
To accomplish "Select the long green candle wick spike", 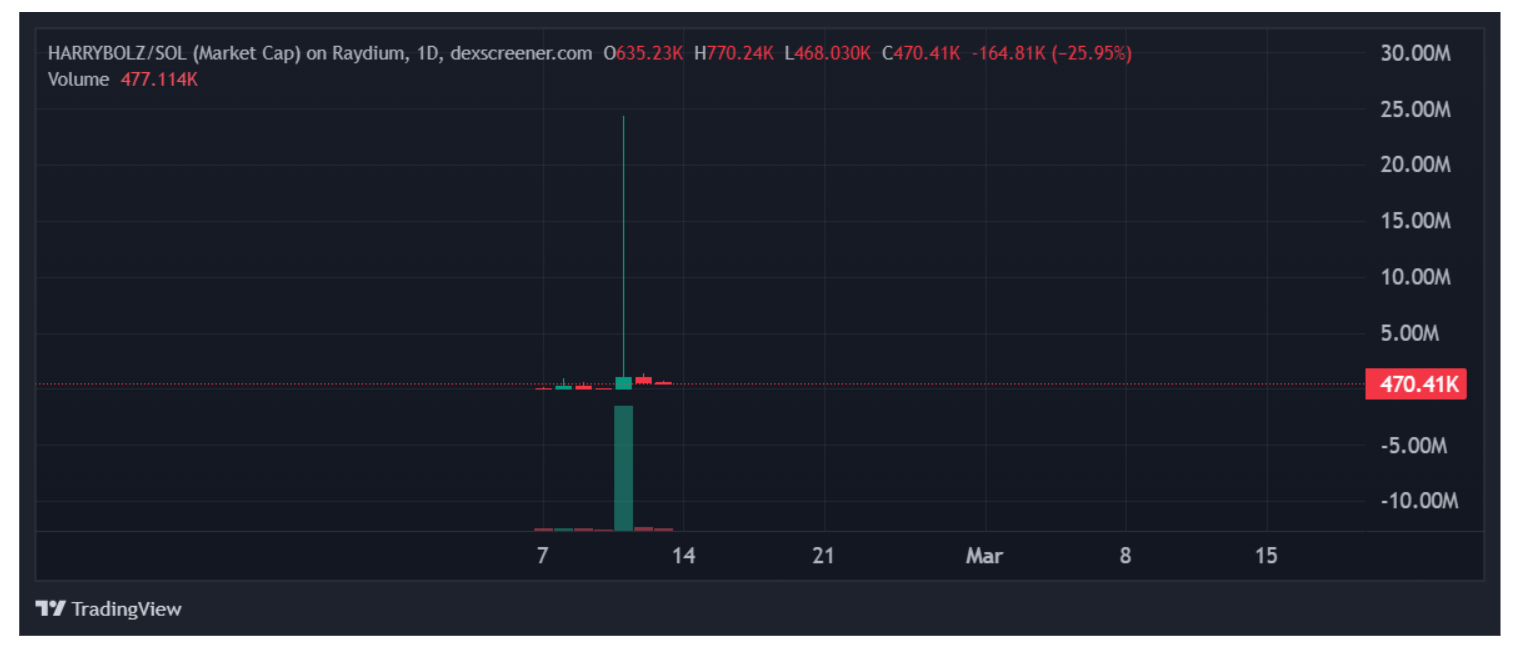I will pos(623,246).
